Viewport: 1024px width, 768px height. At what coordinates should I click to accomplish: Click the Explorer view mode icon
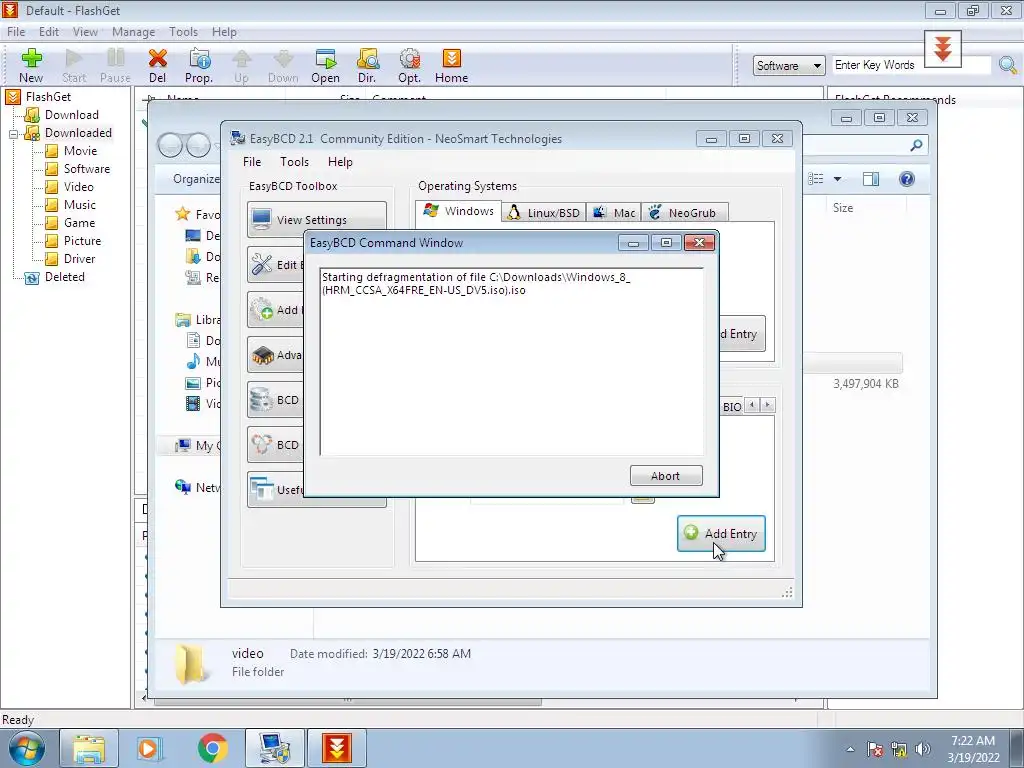click(816, 179)
